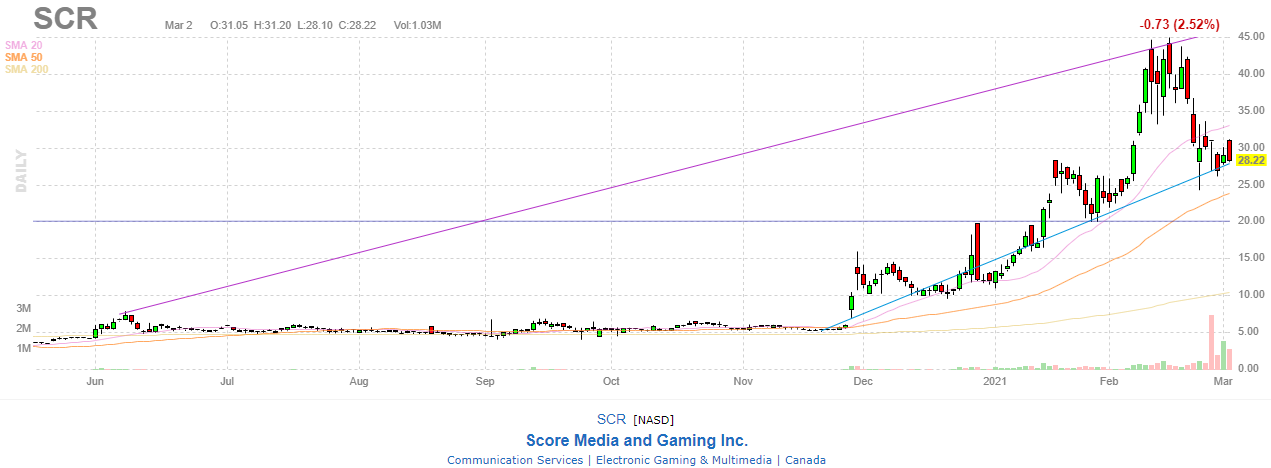Click the tallest red volume bar
Image resolution: width=1271 pixels, height=468 pixels.
click(1211, 342)
